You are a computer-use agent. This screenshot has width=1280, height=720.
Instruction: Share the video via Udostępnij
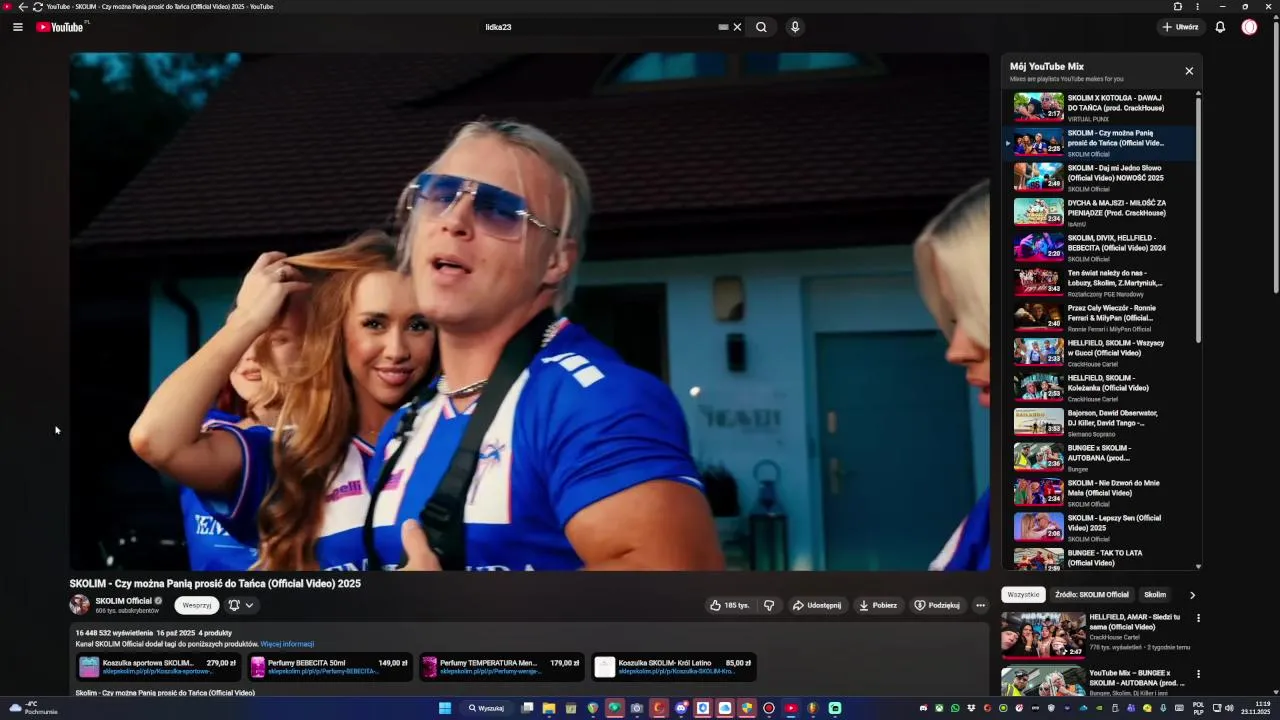(816, 605)
